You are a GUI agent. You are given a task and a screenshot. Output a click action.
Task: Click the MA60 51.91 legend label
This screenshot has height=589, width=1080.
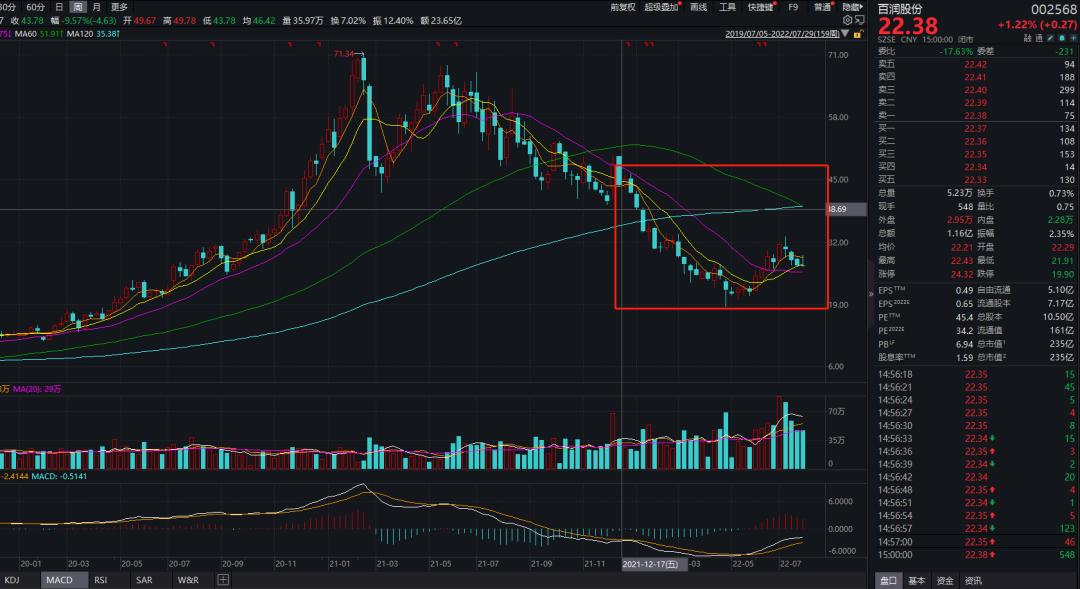click(x=39, y=34)
